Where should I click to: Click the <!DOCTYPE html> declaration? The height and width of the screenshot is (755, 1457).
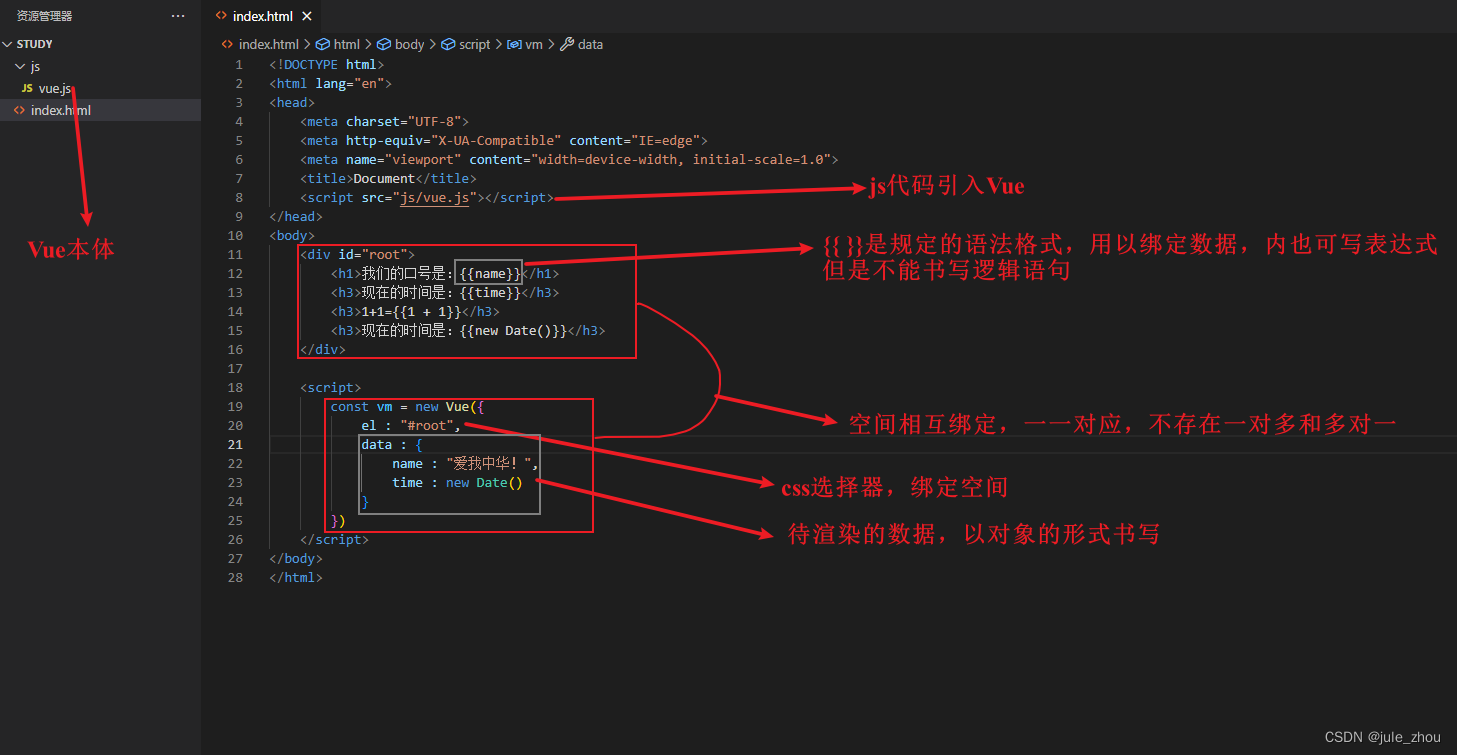tap(327, 65)
